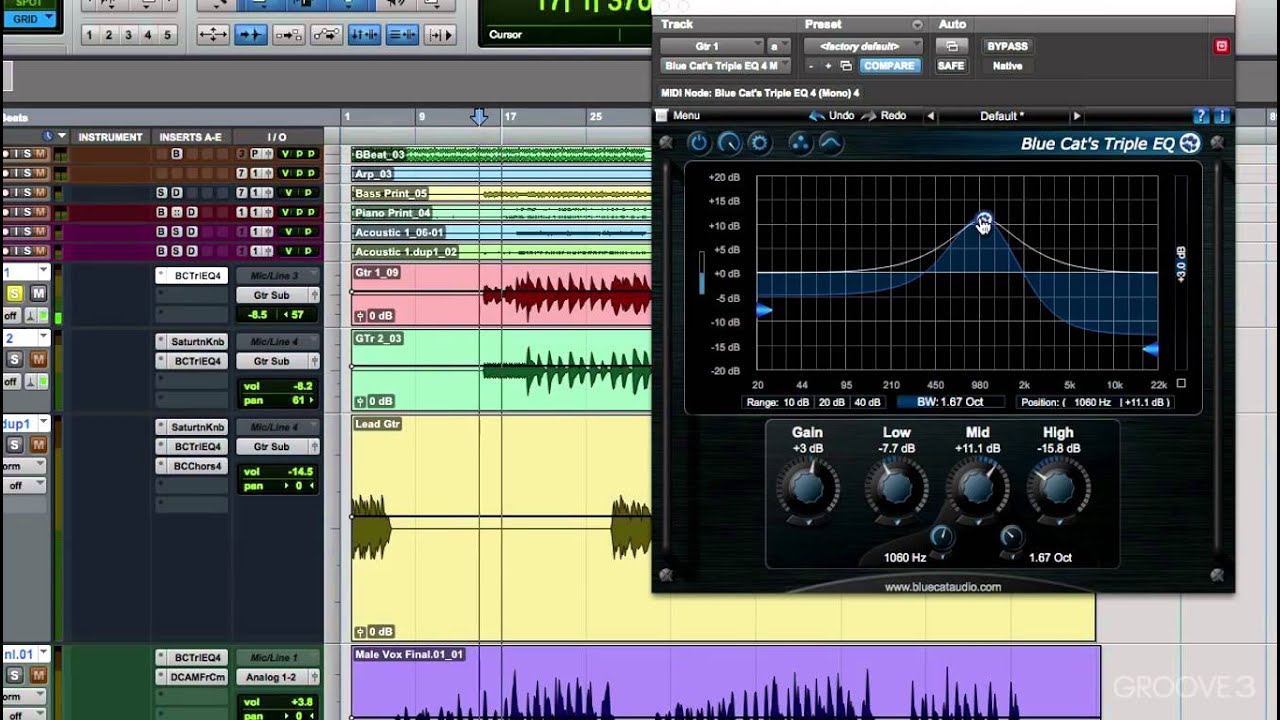
Task: Click the minus previous preset button
Action: click(811, 66)
